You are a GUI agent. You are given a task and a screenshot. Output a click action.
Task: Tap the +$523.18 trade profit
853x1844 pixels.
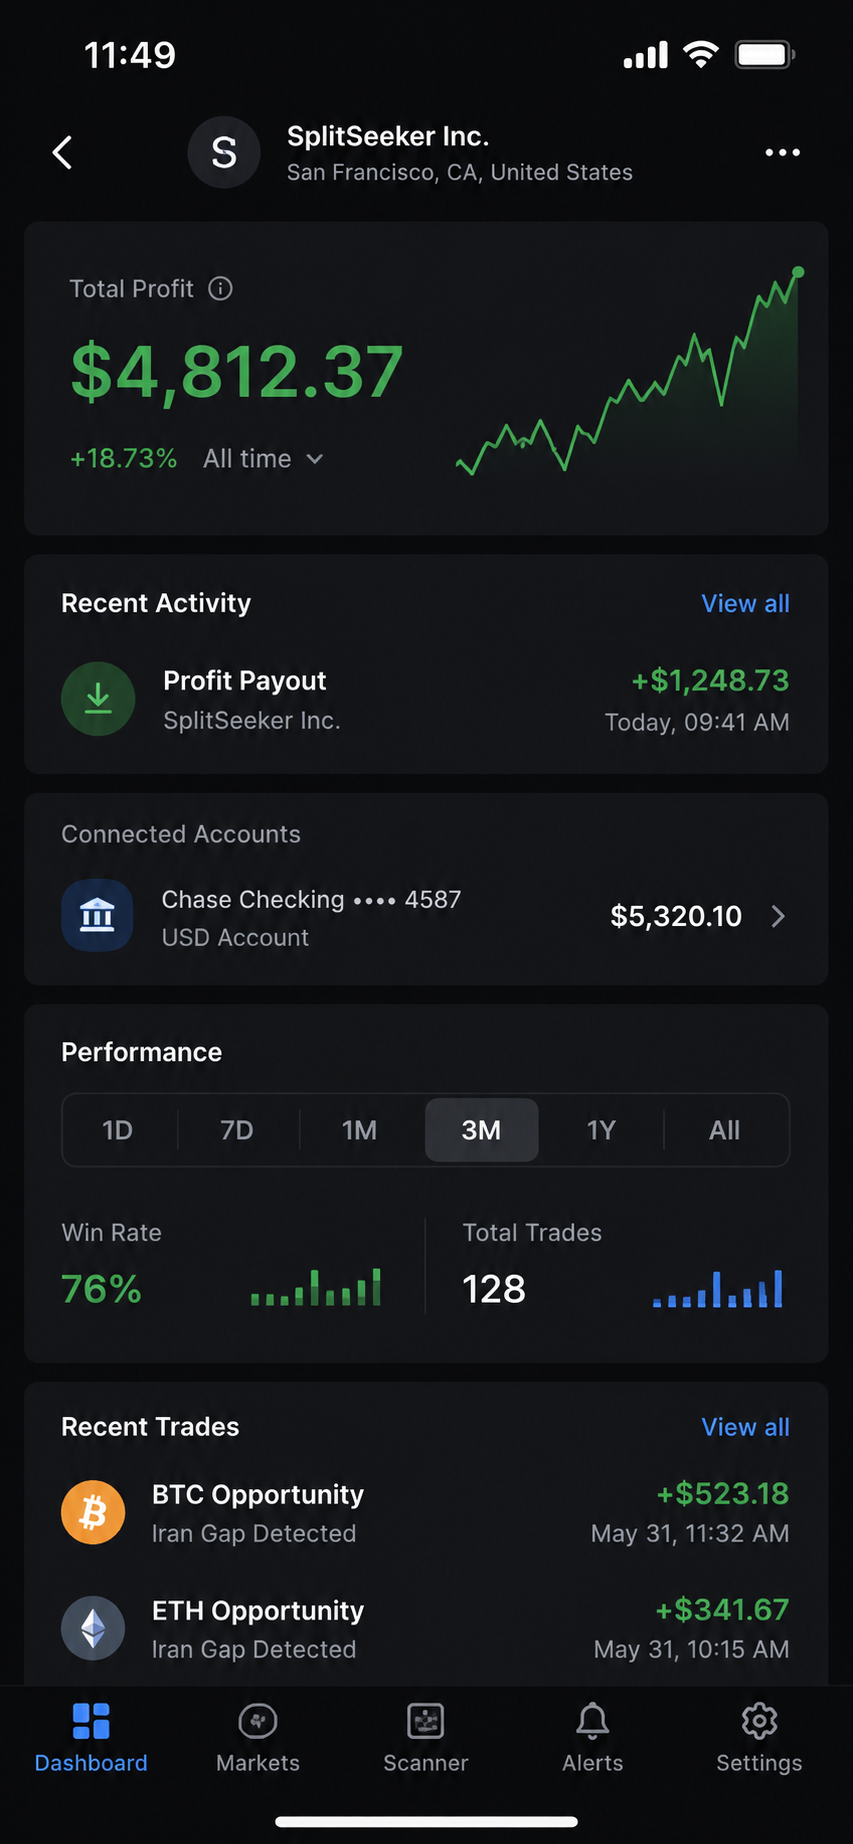[x=723, y=1494]
